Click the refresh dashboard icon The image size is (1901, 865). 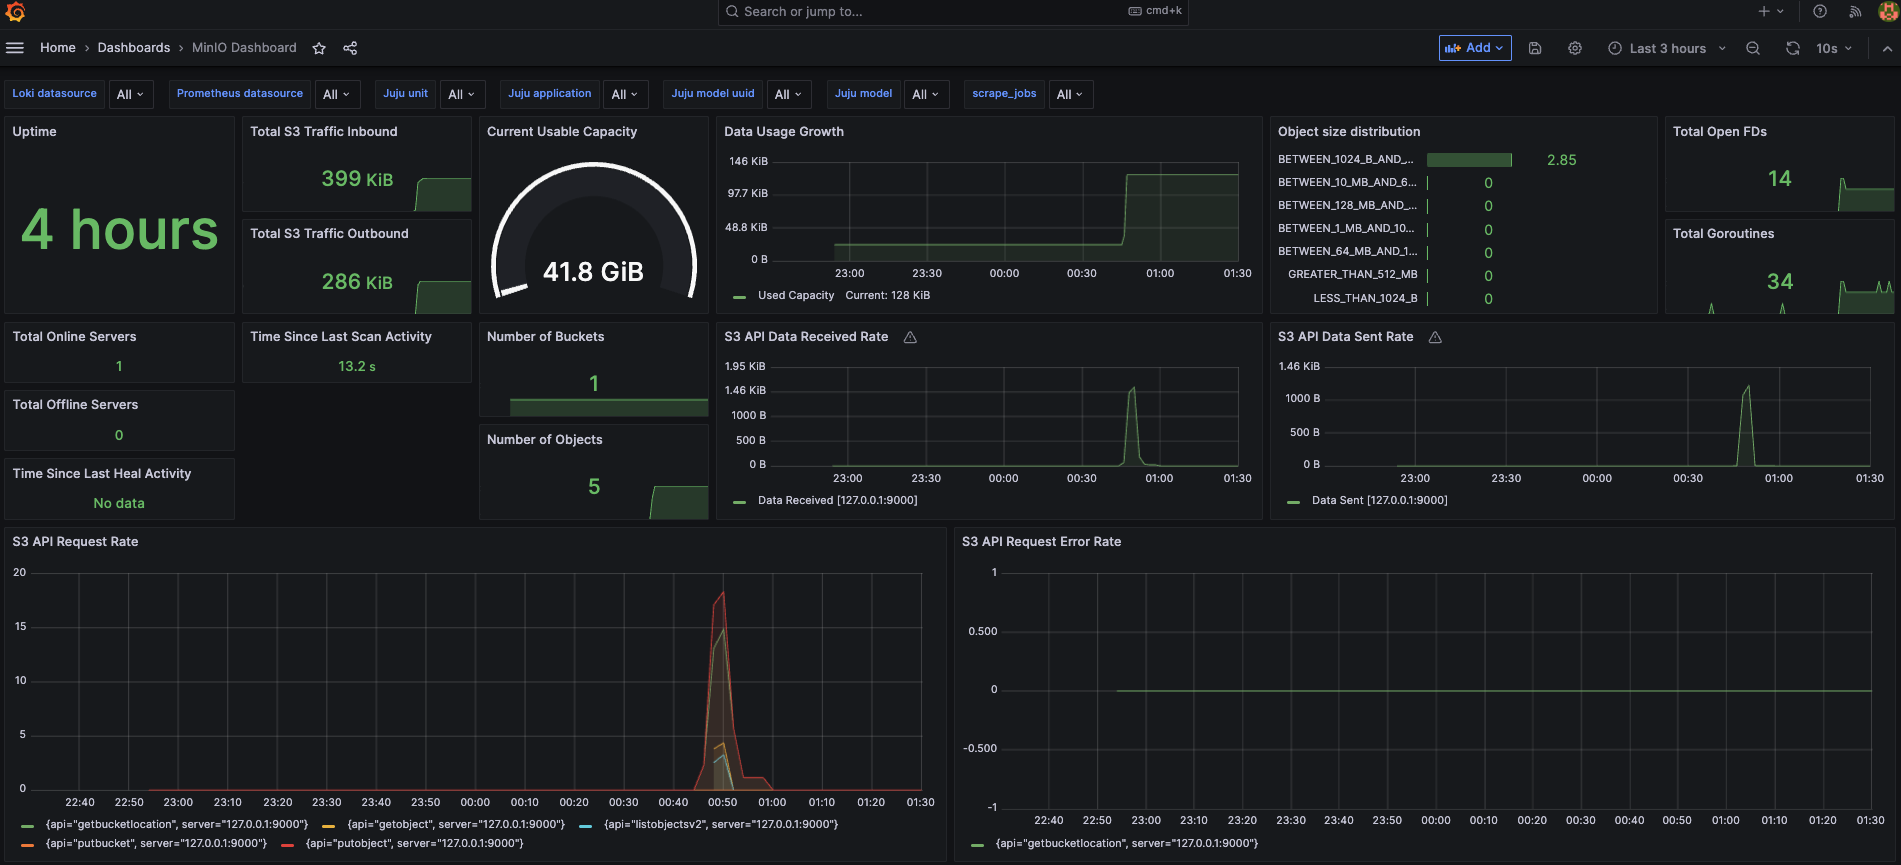[1793, 48]
